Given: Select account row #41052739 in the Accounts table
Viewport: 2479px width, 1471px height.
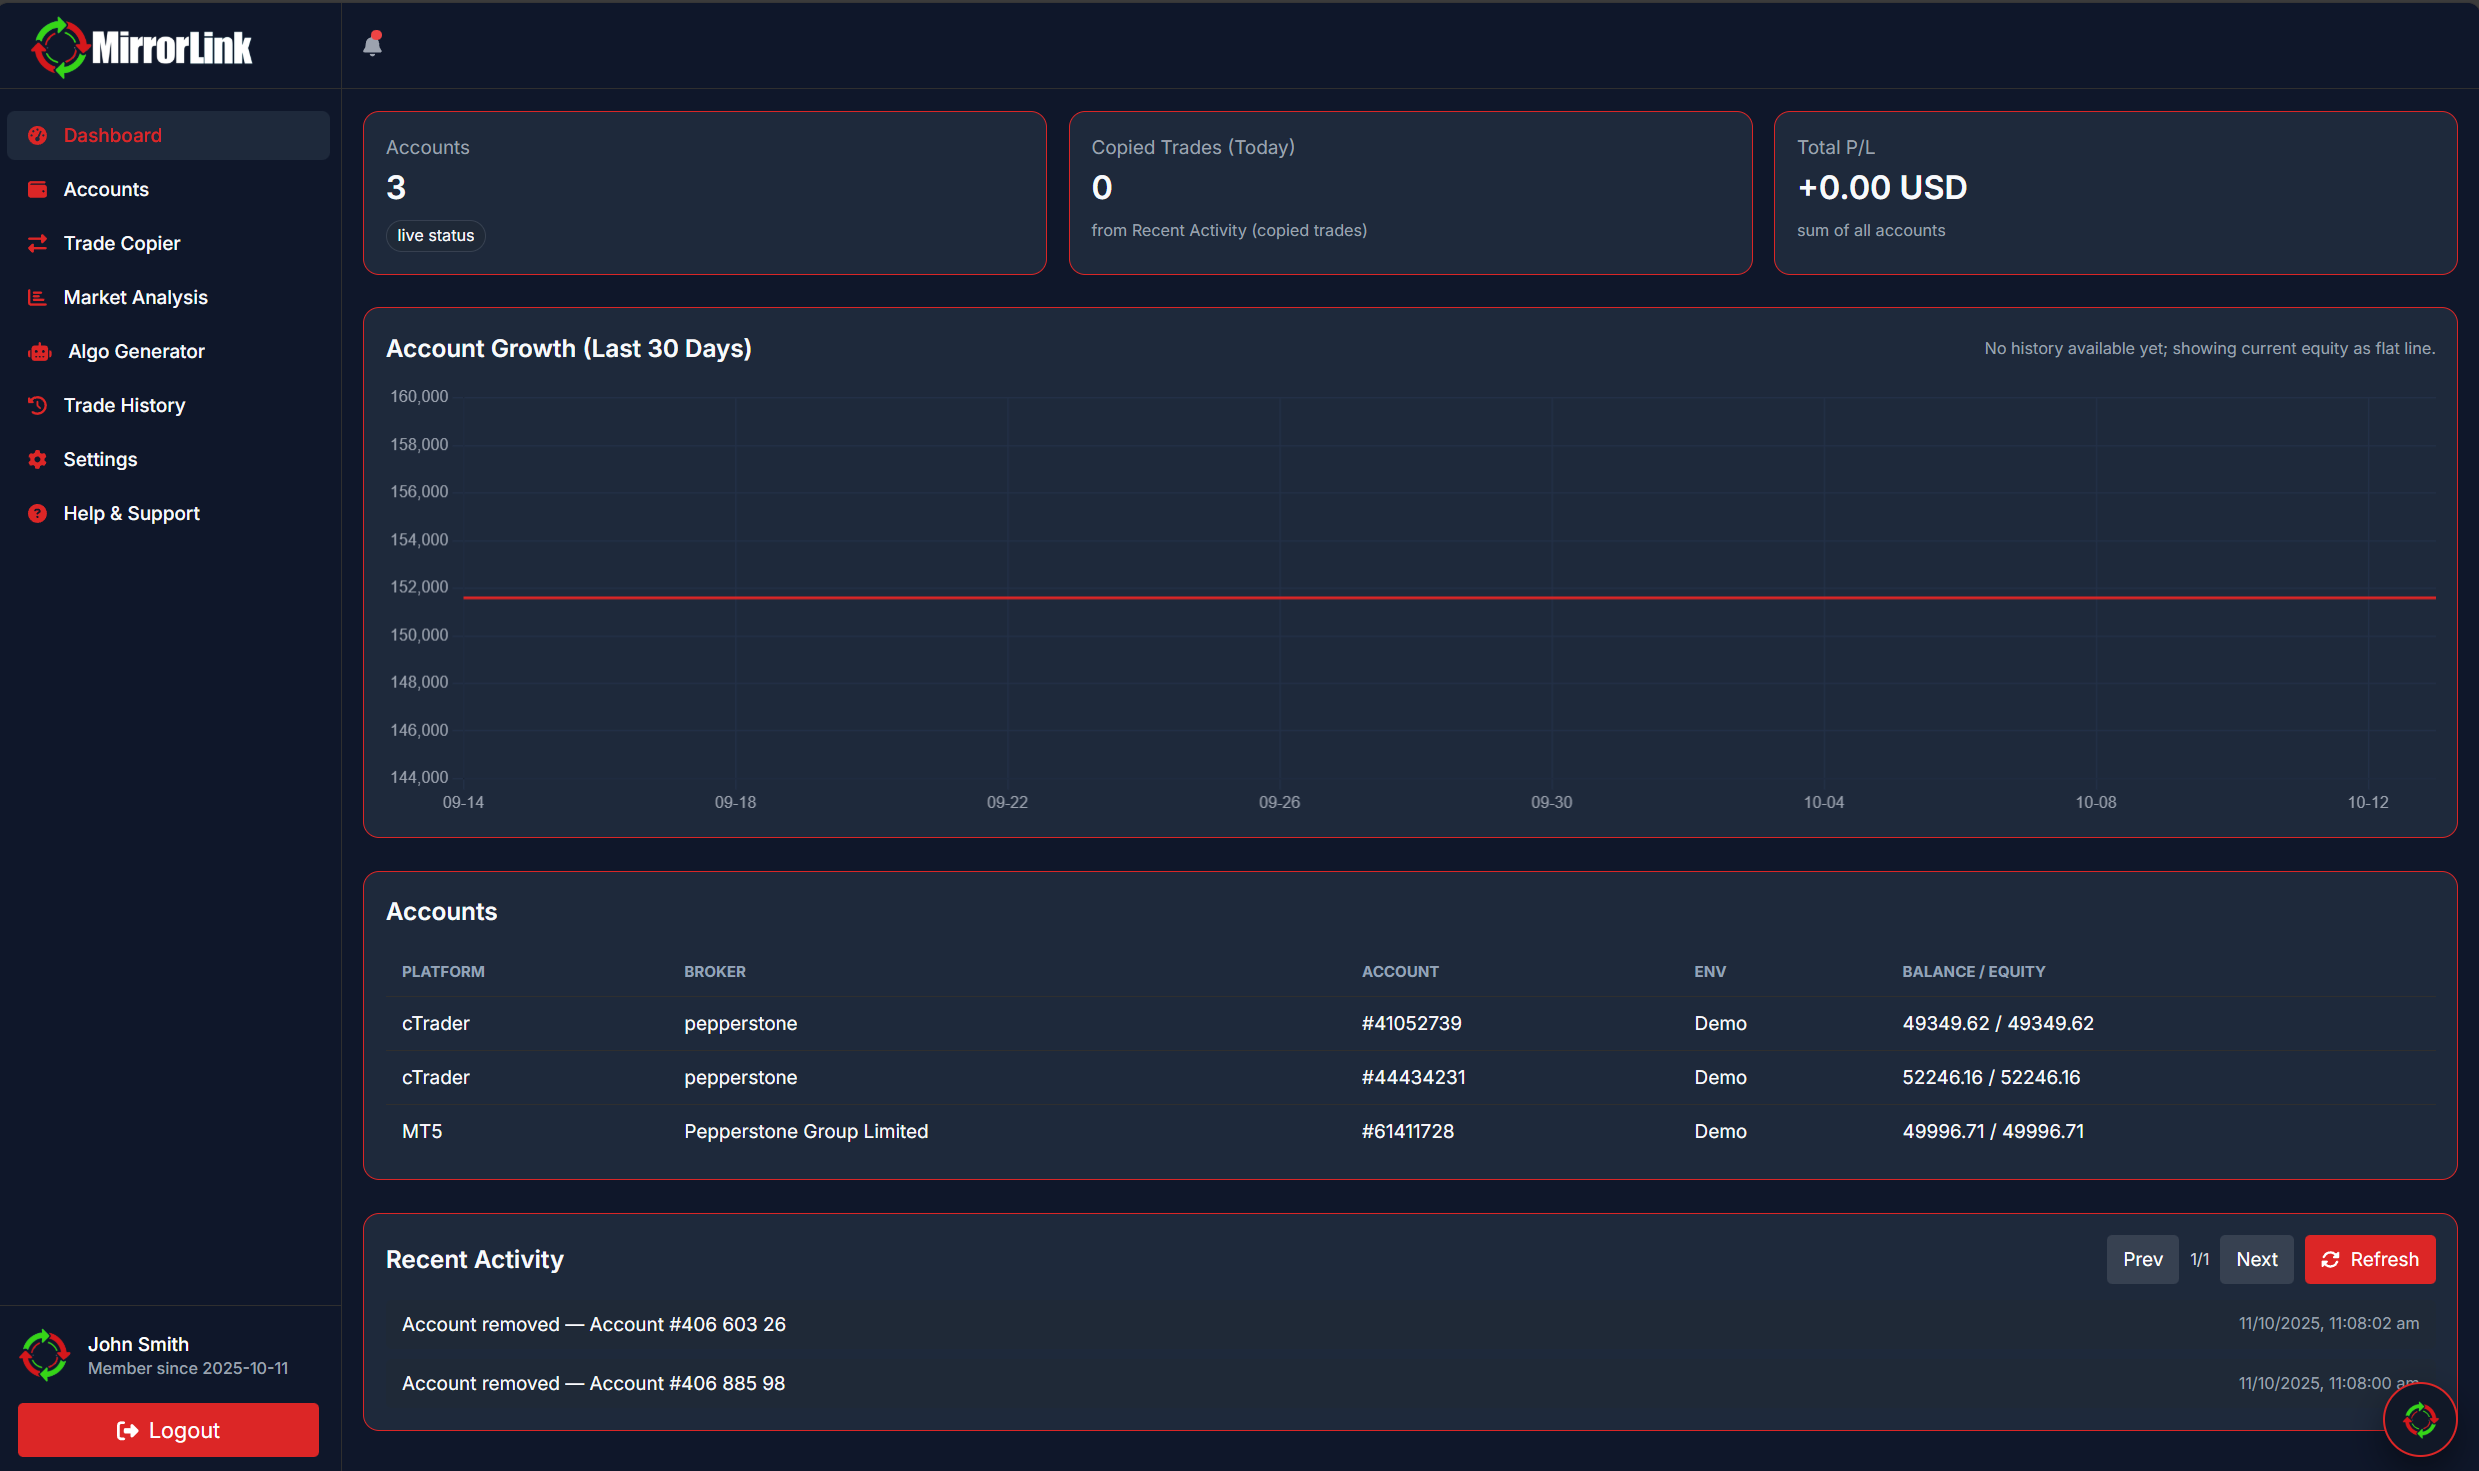Looking at the screenshot, I should [x=1412, y=1023].
